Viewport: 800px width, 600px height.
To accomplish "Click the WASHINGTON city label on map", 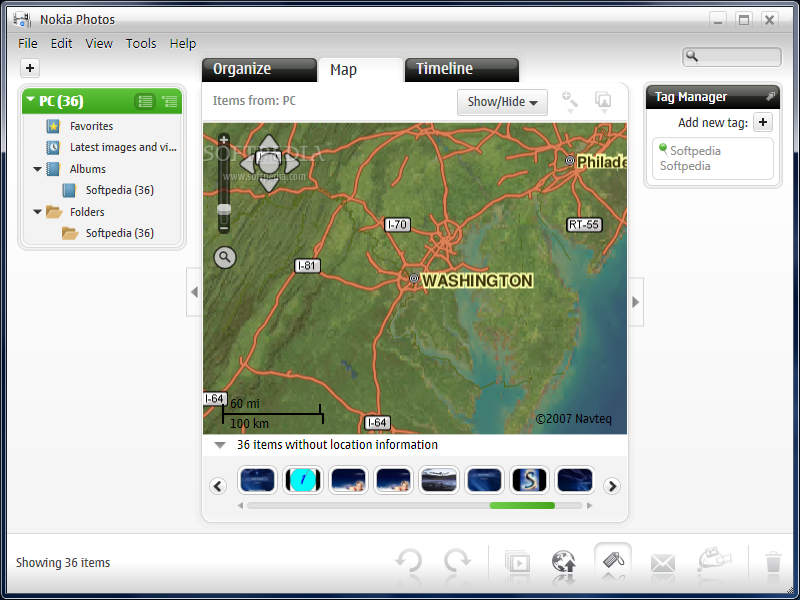I will (478, 281).
